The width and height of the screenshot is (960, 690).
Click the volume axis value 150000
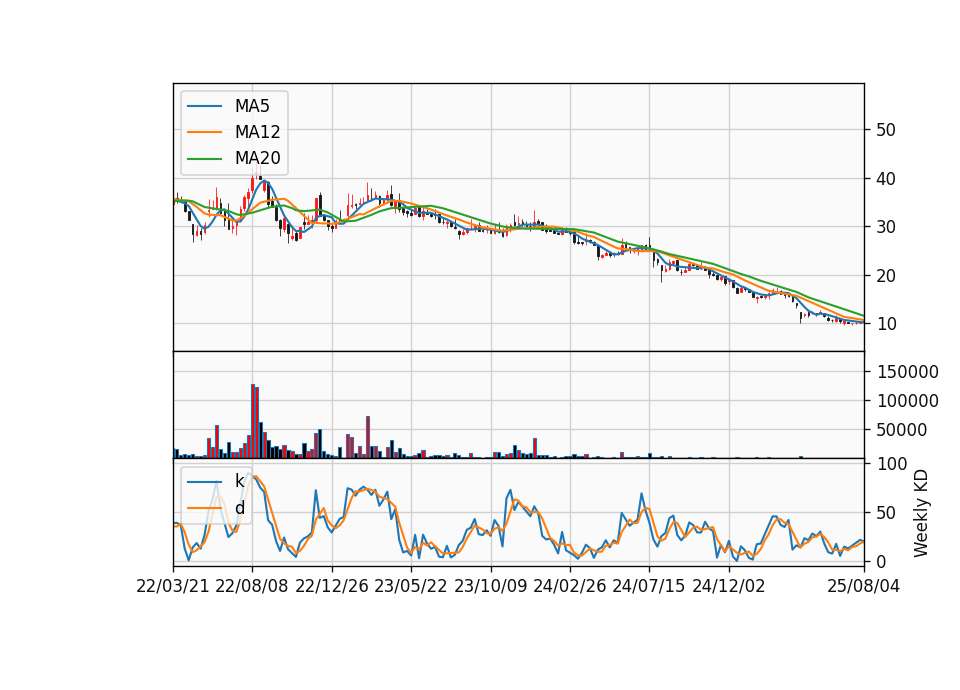coord(907,372)
